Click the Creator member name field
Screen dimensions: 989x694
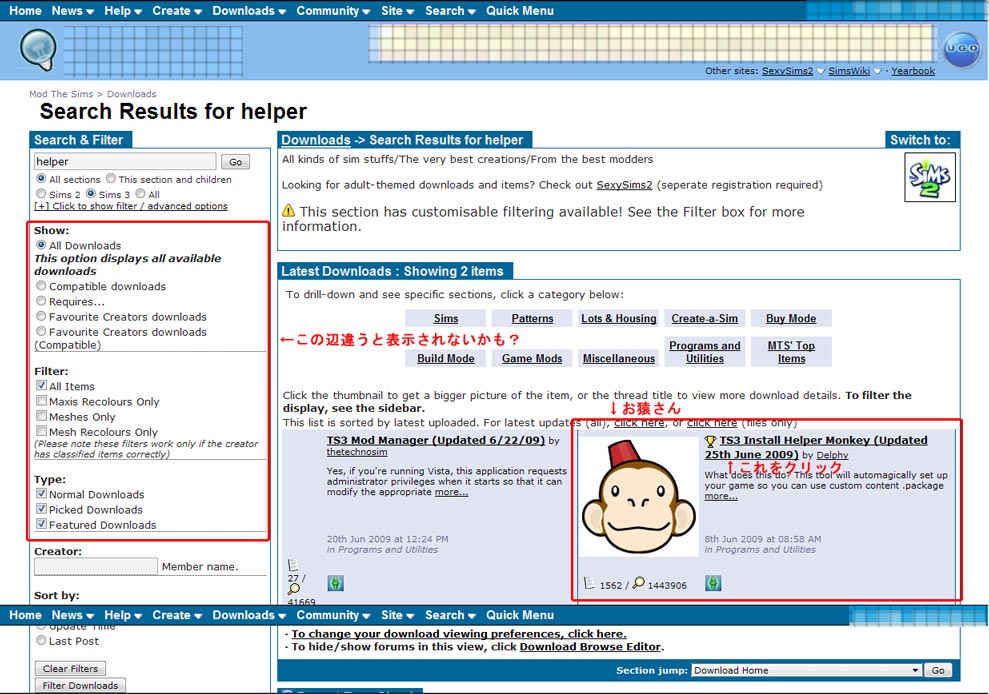point(96,567)
